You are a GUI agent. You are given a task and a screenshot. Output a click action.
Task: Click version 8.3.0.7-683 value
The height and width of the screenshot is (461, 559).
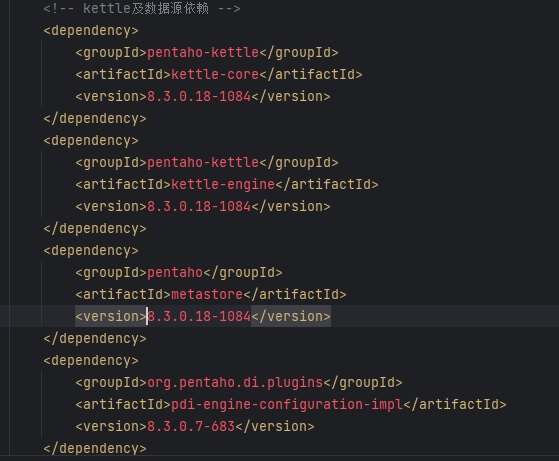click(x=191, y=426)
